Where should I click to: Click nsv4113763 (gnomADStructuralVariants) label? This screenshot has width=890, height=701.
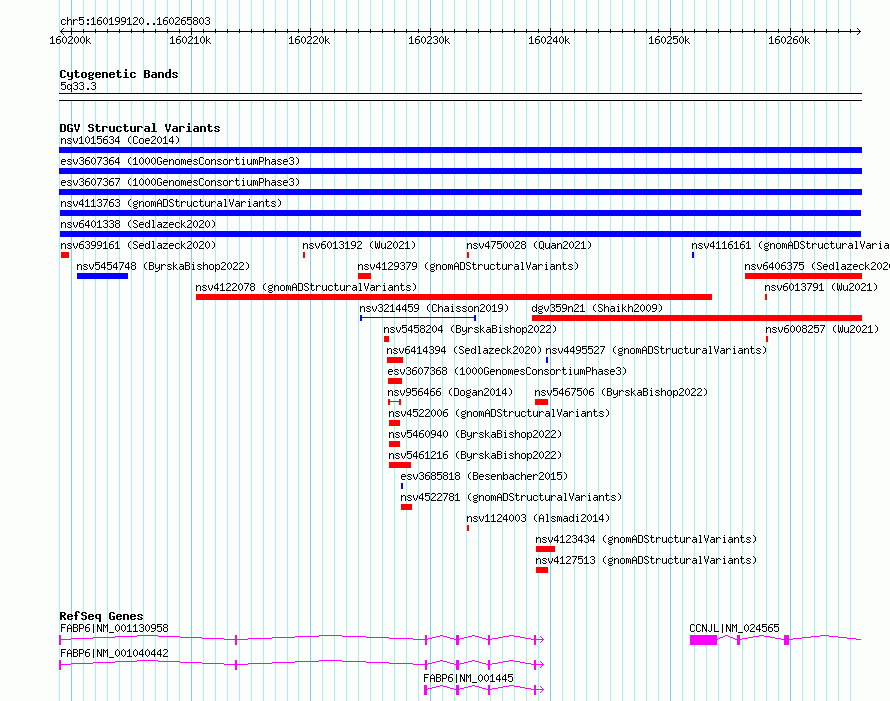(x=171, y=203)
